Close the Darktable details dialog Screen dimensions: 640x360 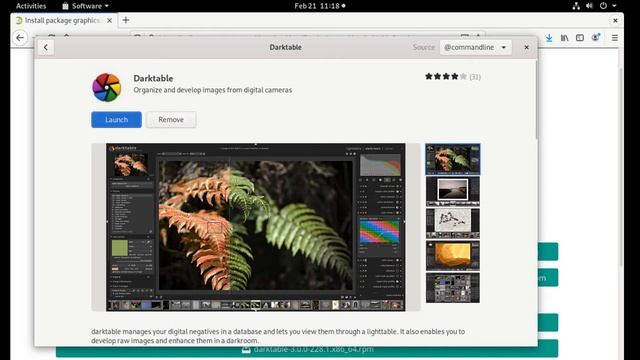(x=527, y=47)
